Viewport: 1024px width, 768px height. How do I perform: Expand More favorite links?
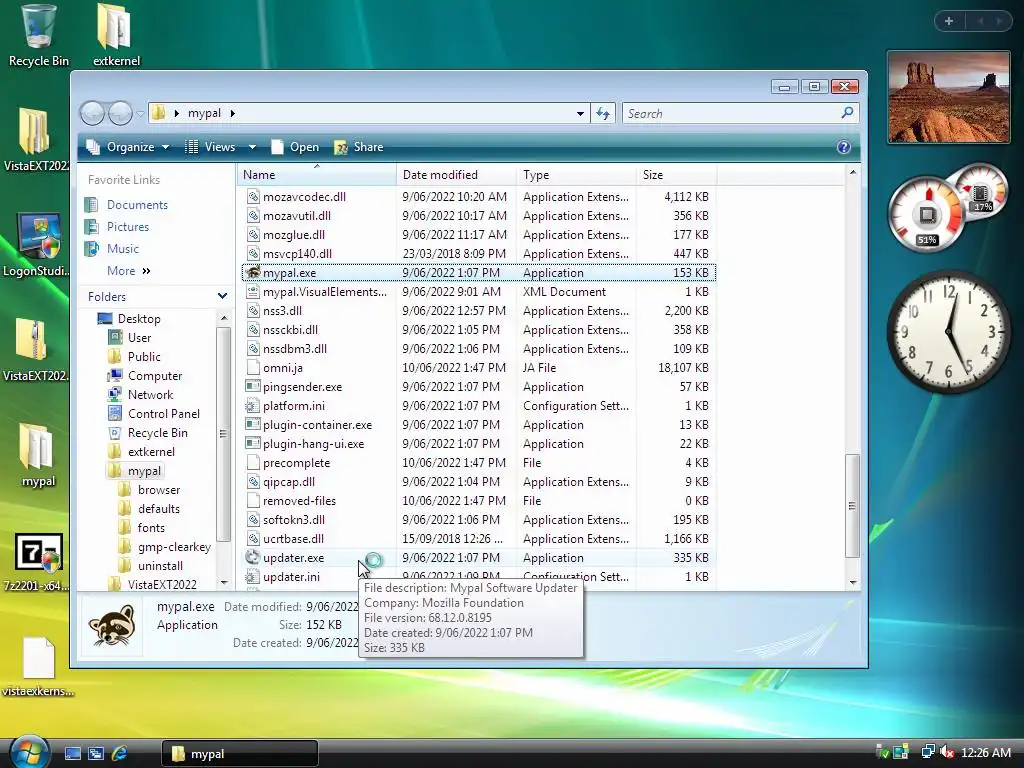[129, 270]
